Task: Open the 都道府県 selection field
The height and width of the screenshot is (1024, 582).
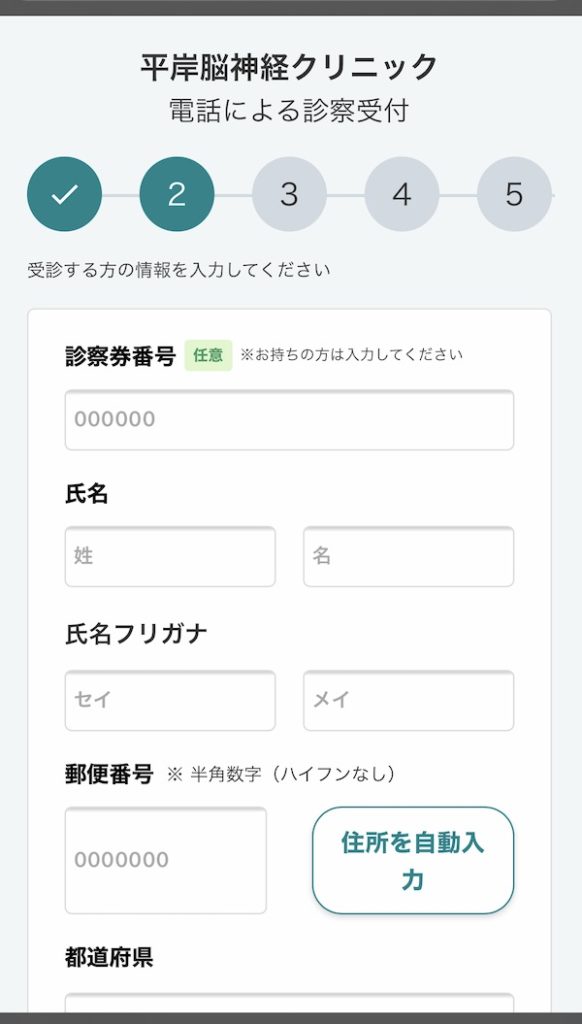Action: [x=289, y=1004]
